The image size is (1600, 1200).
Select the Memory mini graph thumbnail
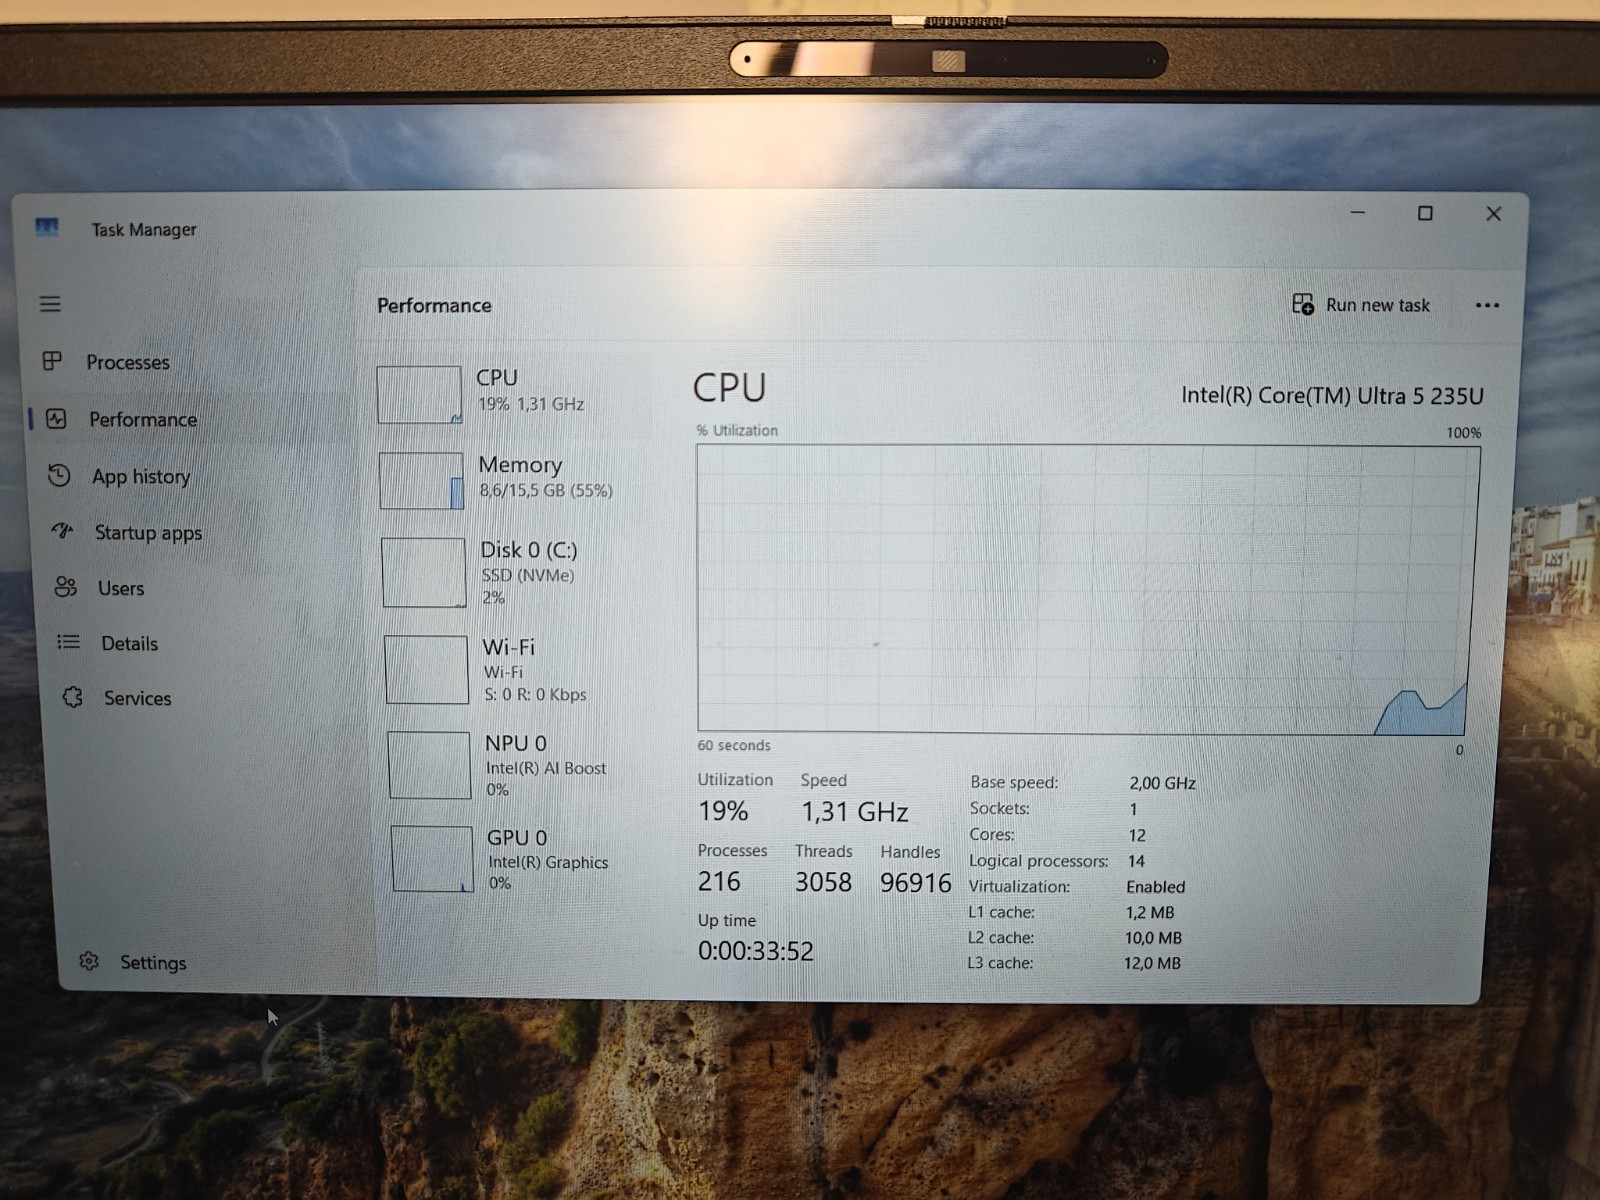pos(421,481)
